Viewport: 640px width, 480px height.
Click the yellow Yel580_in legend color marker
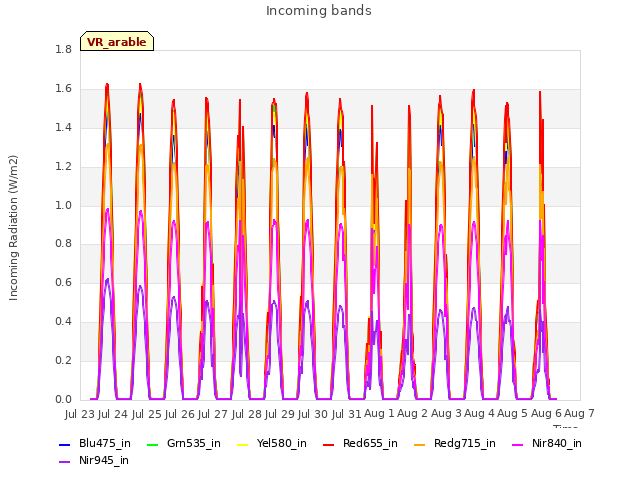click(x=242, y=444)
